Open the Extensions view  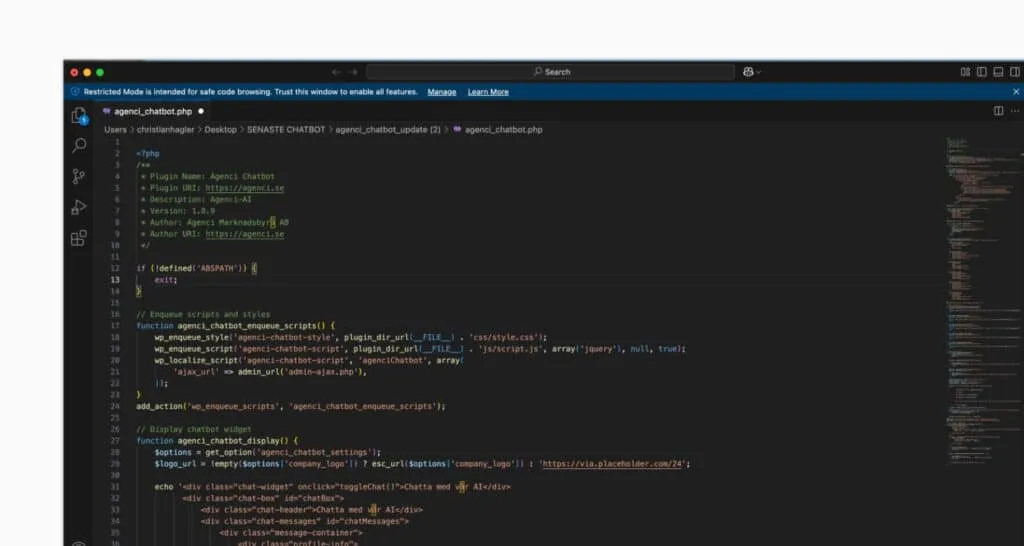pos(79,238)
